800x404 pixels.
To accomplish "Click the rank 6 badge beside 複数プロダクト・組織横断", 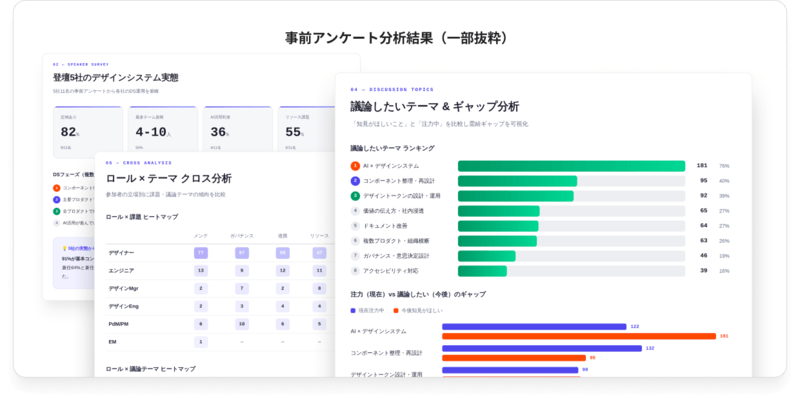I will coord(355,241).
